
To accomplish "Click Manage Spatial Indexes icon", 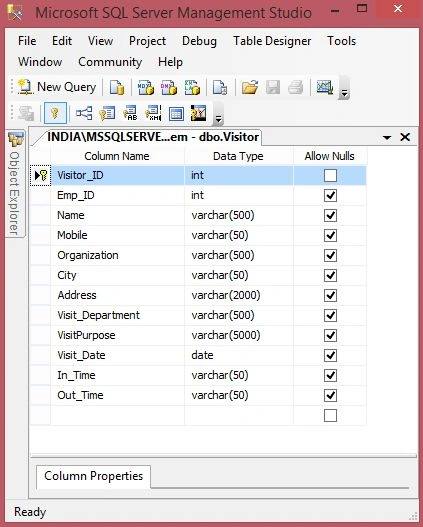I will pyautogui.click(x=199, y=113).
